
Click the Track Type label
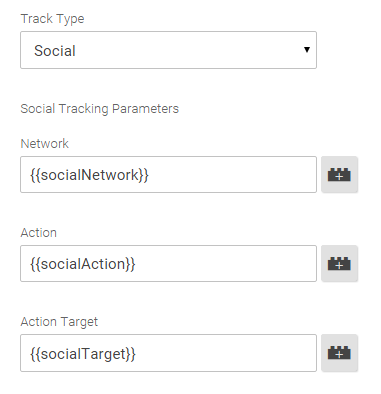click(x=52, y=19)
